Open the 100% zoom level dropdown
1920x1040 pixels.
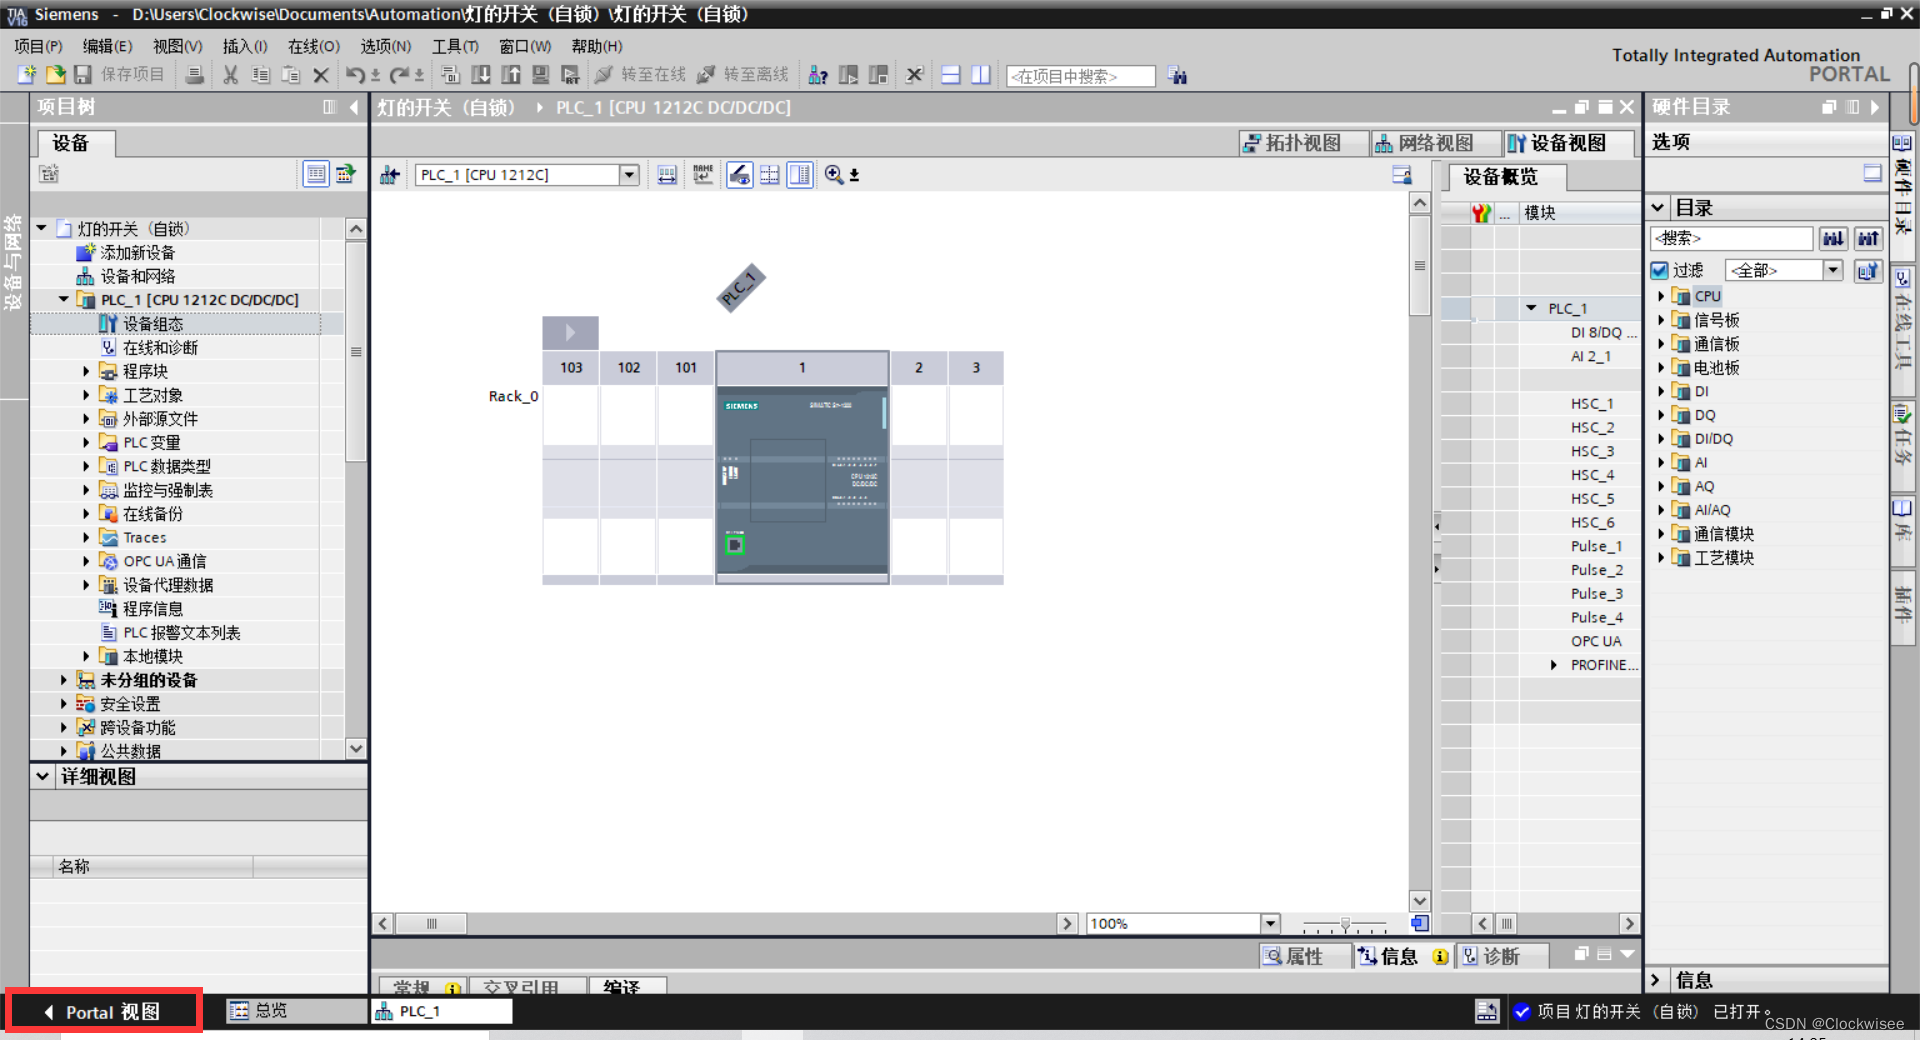(1270, 924)
